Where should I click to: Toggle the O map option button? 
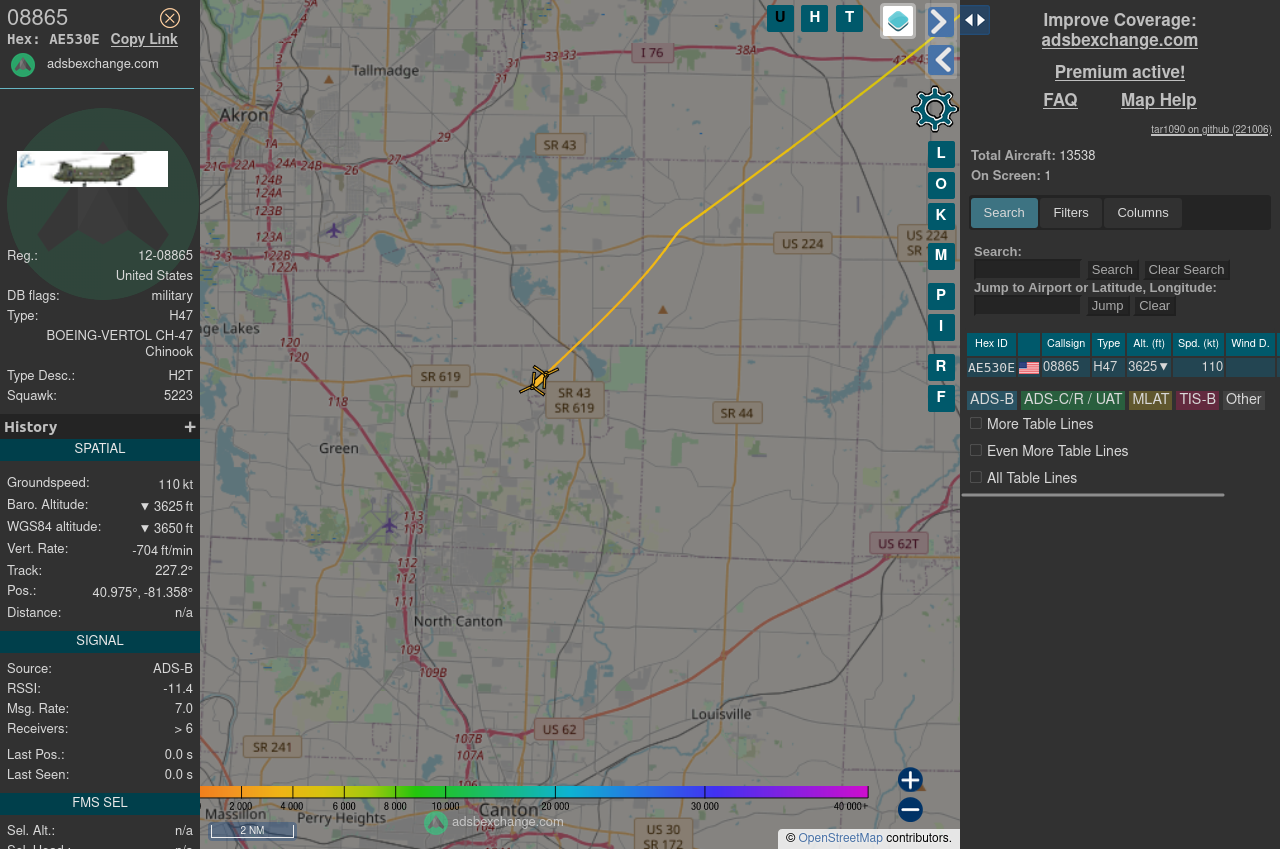pyautogui.click(x=941, y=185)
